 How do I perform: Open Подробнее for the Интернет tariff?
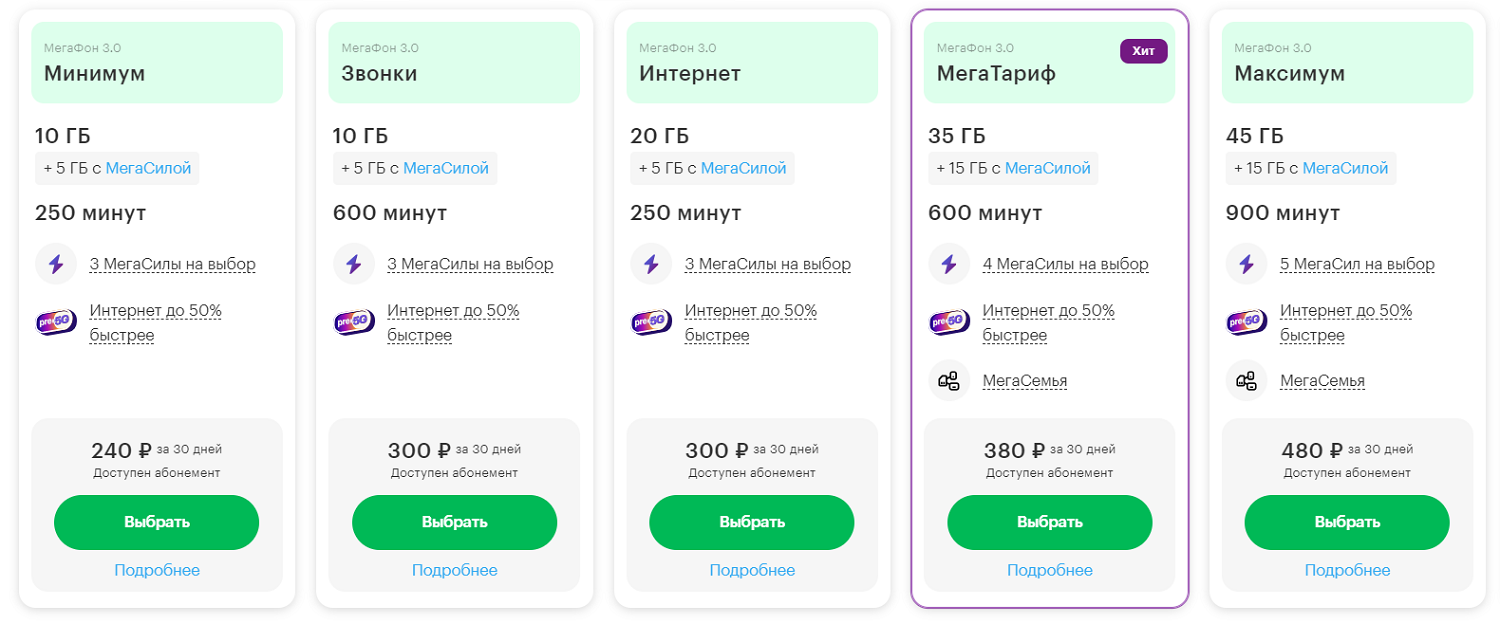click(x=752, y=570)
